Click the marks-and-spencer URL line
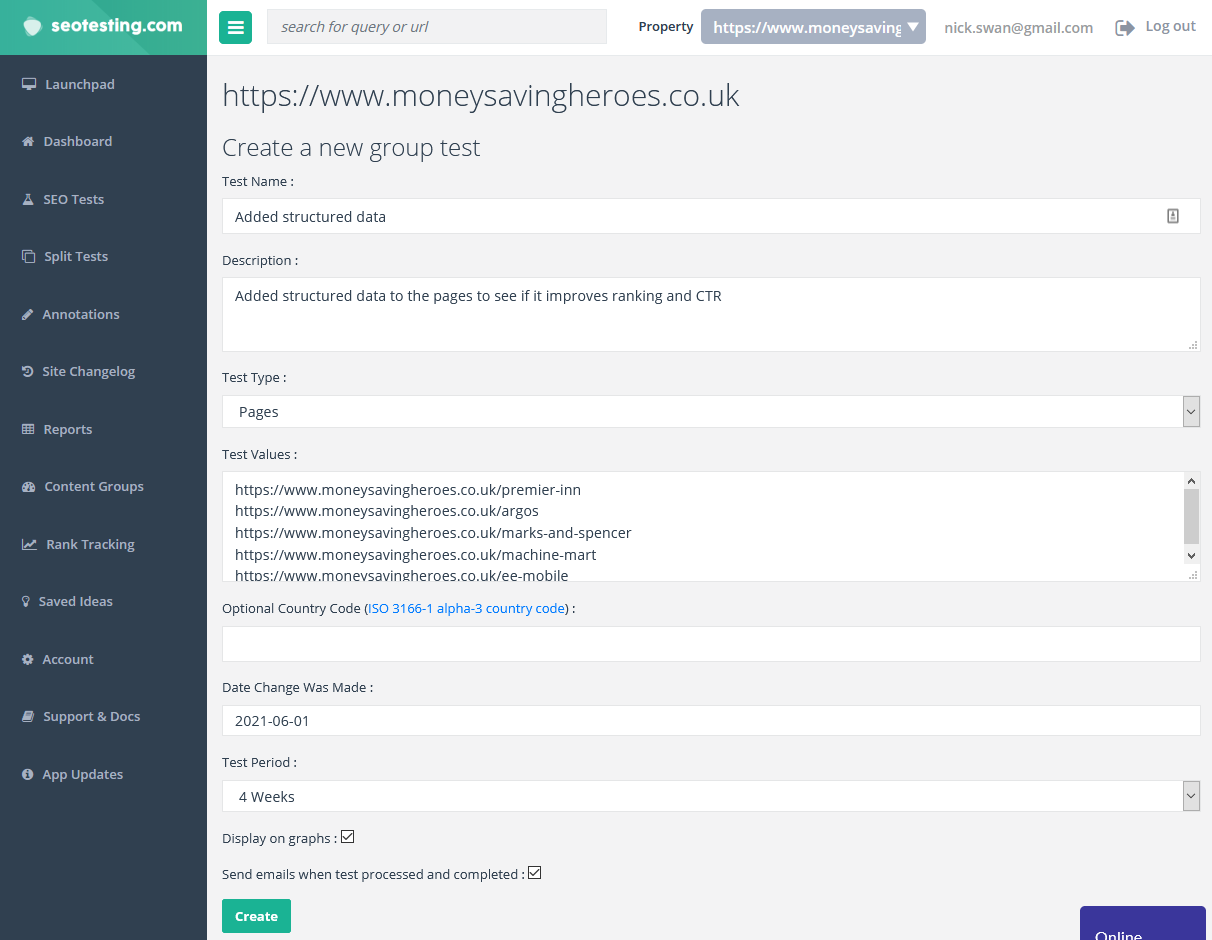Screen dimensions: 1212x940 (433, 533)
